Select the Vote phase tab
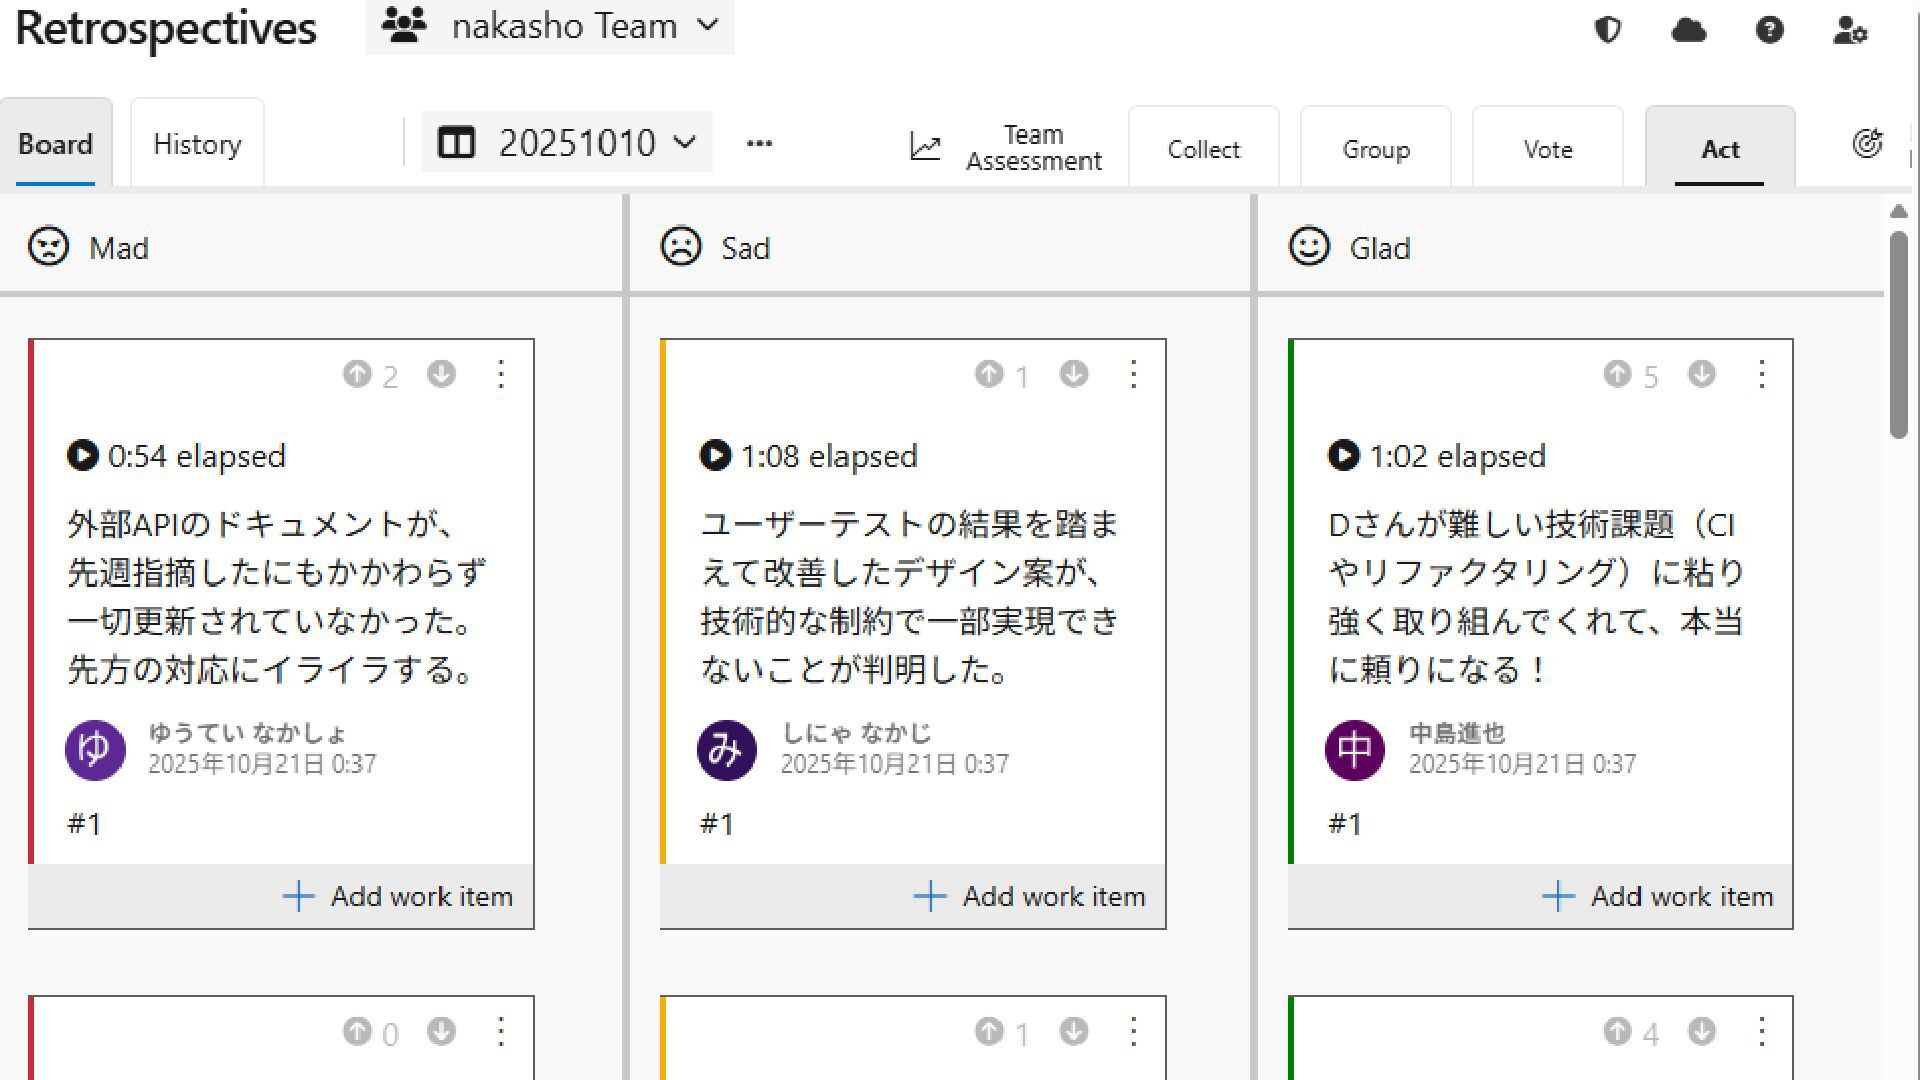Screen dimensions: 1920x1080 (1547, 149)
